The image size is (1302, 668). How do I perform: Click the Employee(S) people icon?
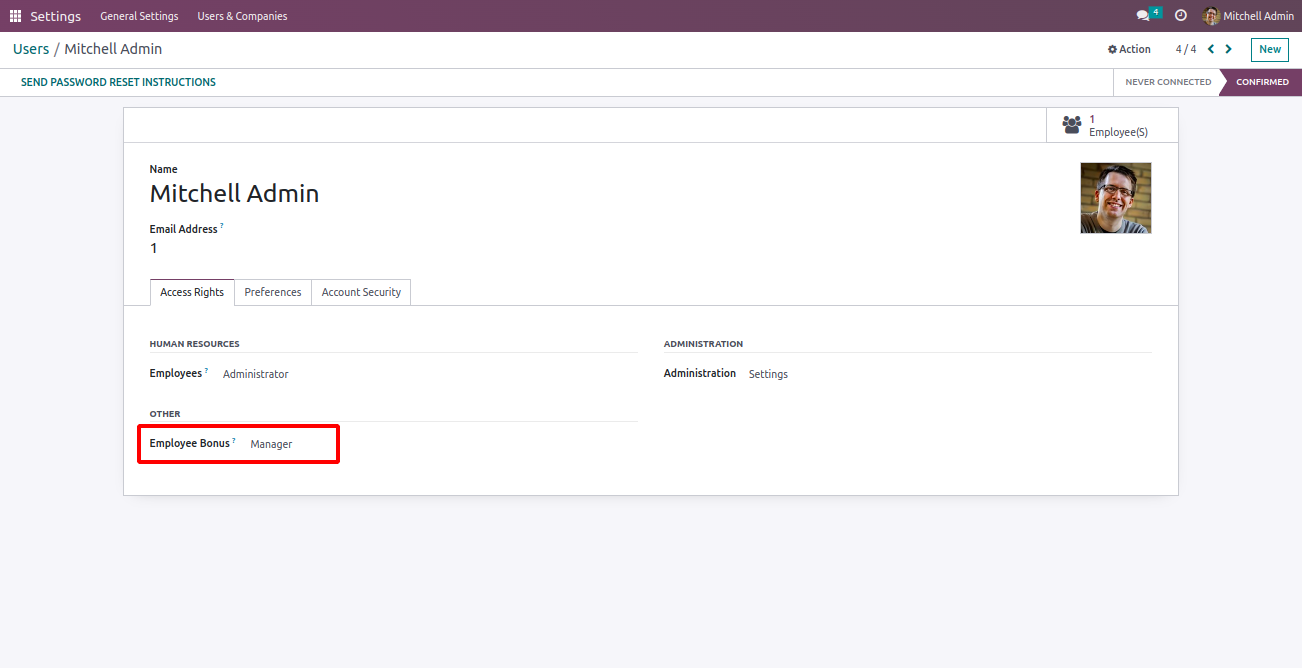tap(1072, 125)
